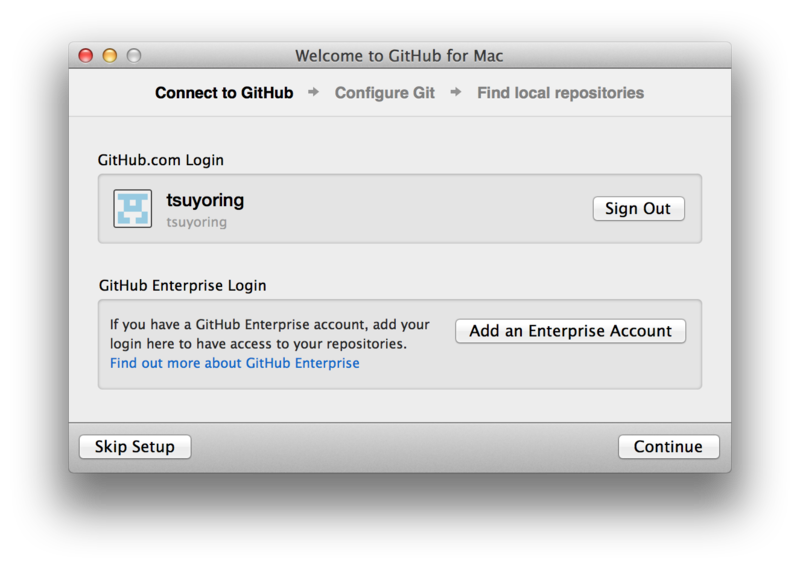Image resolution: width=800 pixels, height=568 pixels.
Task: Minimize window using the yellow button
Action: [110, 55]
